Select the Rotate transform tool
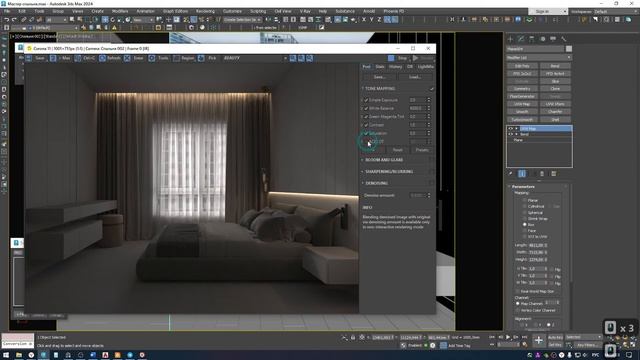 (113, 20)
